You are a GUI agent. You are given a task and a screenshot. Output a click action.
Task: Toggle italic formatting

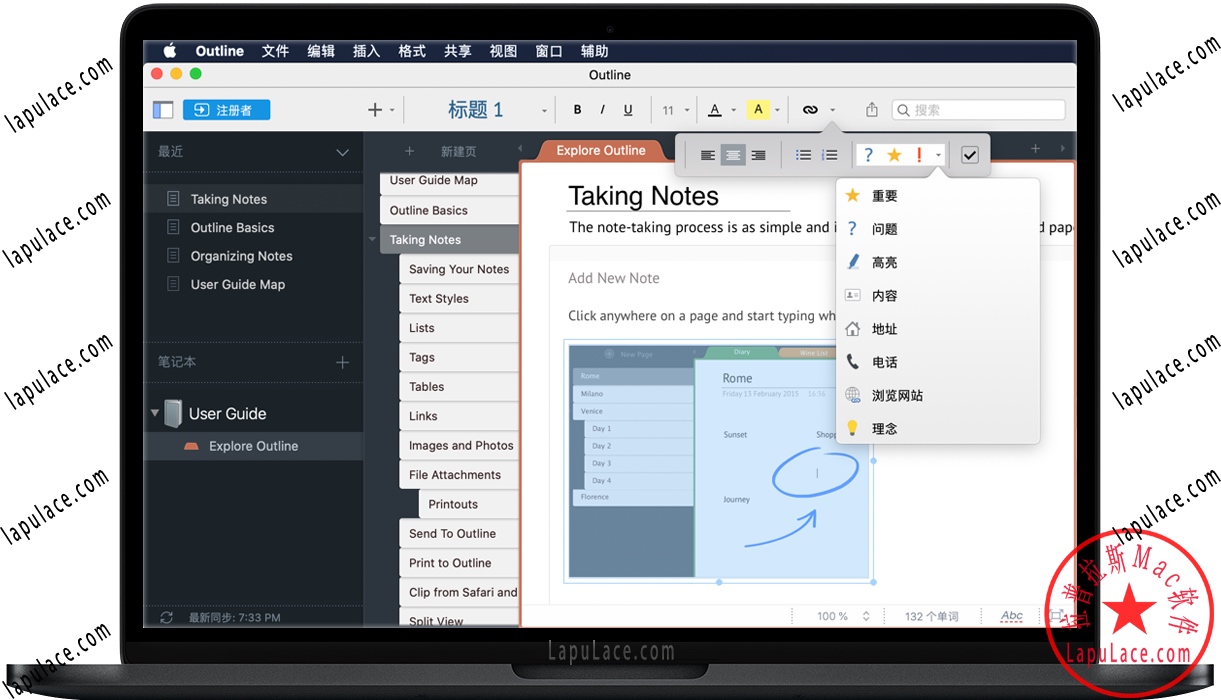[x=602, y=110]
